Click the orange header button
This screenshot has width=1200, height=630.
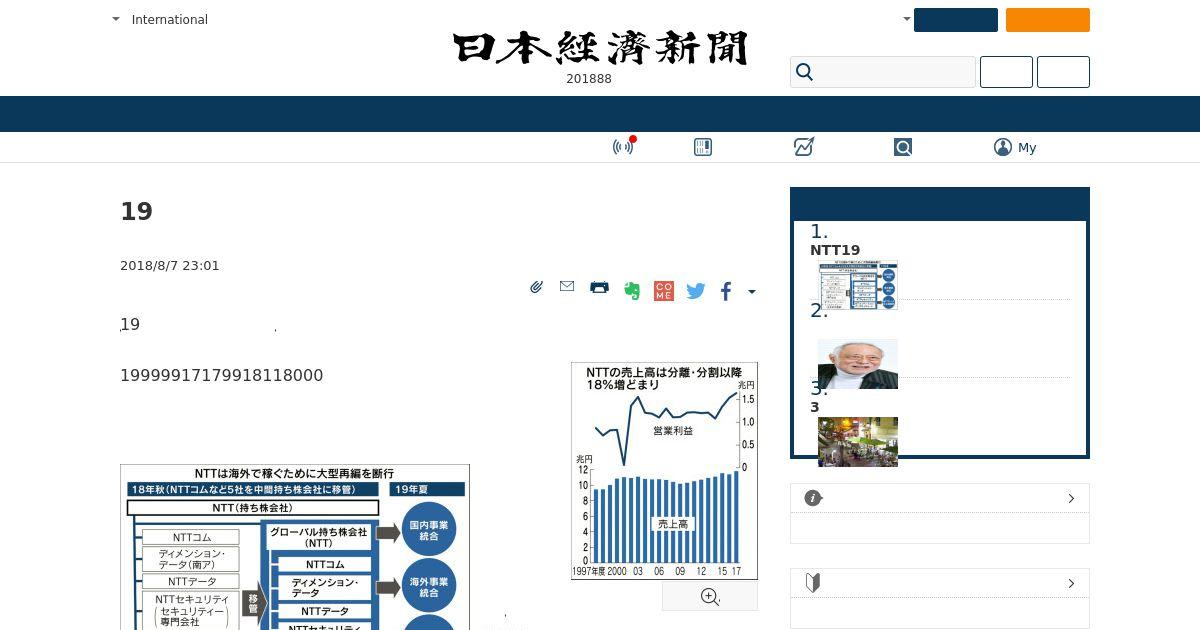click(x=1048, y=20)
